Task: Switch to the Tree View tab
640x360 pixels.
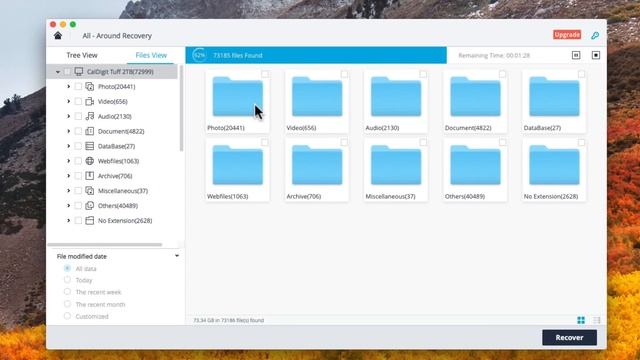Action: pos(82,55)
